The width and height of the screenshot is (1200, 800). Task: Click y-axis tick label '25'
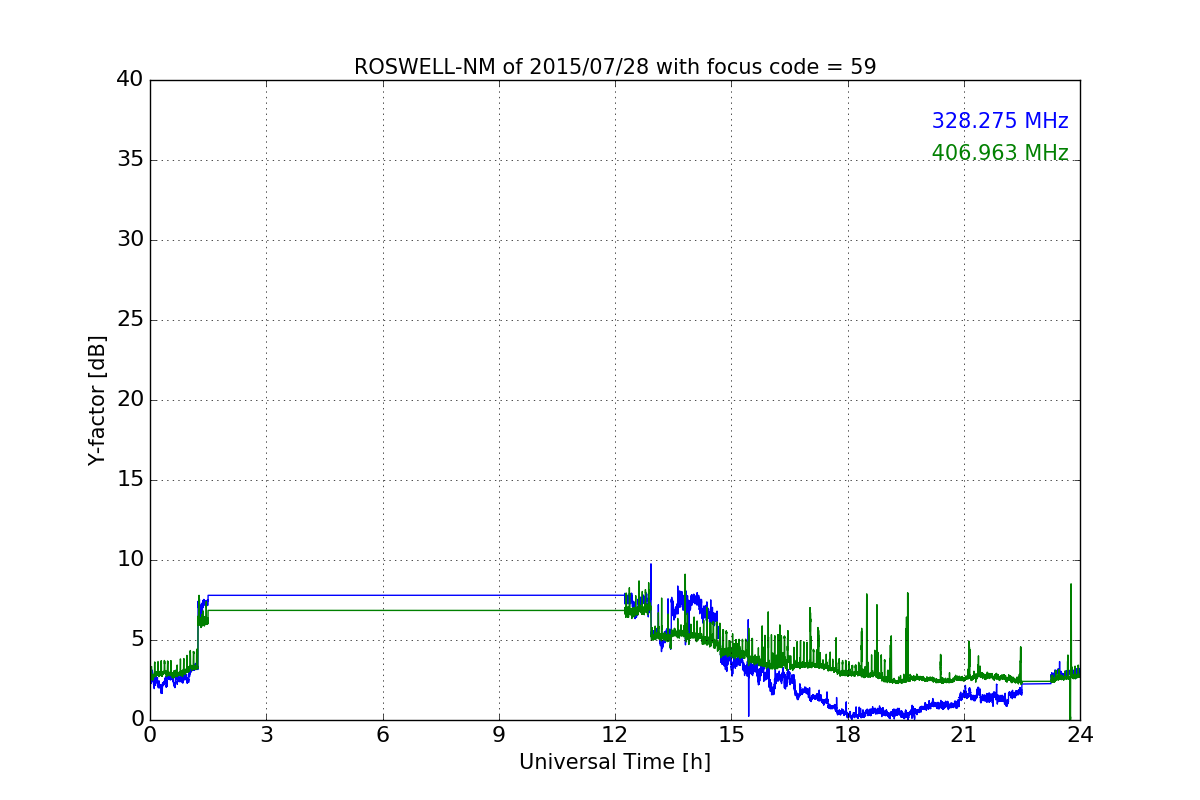point(130,319)
